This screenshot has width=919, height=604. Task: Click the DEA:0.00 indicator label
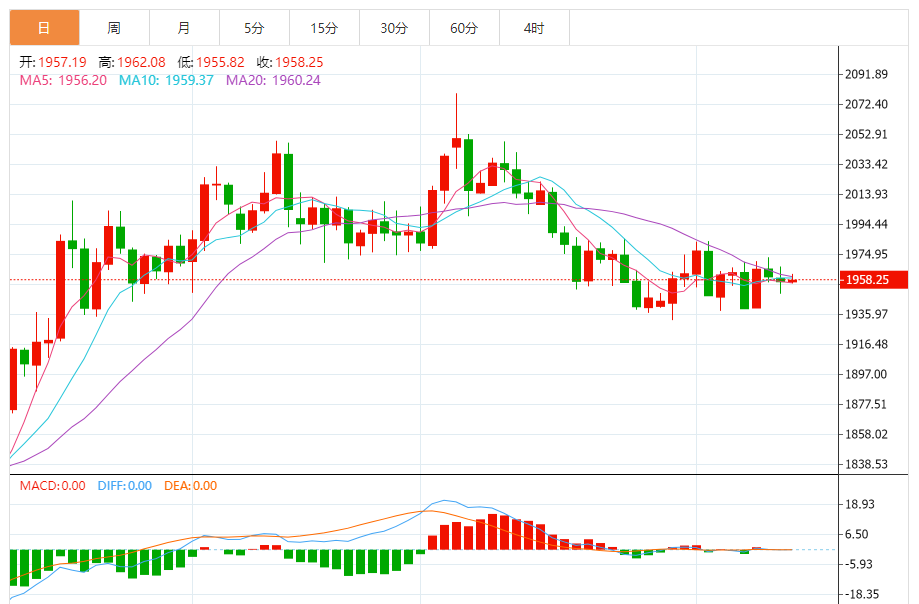click(190, 486)
